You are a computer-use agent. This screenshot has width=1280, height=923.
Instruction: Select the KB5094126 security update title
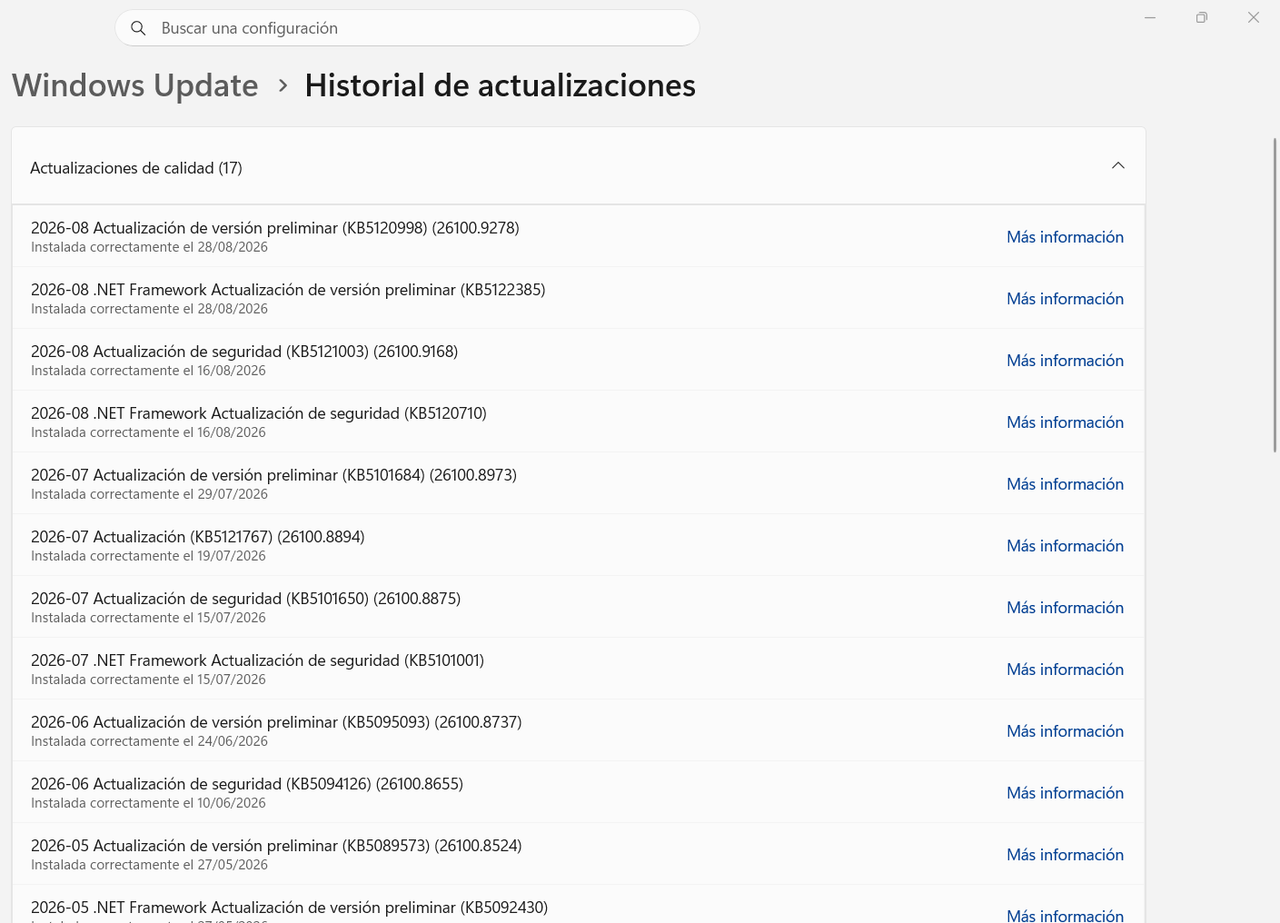click(x=247, y=784)
